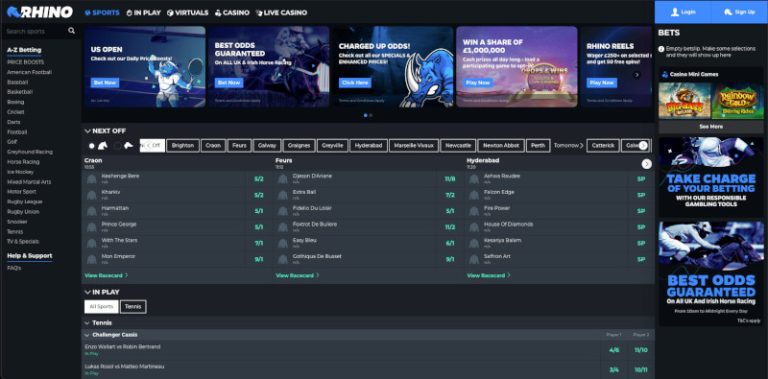This screenshot has height=379, width=768.
Task: Click the Rhino logo
Action: point(40,12)
